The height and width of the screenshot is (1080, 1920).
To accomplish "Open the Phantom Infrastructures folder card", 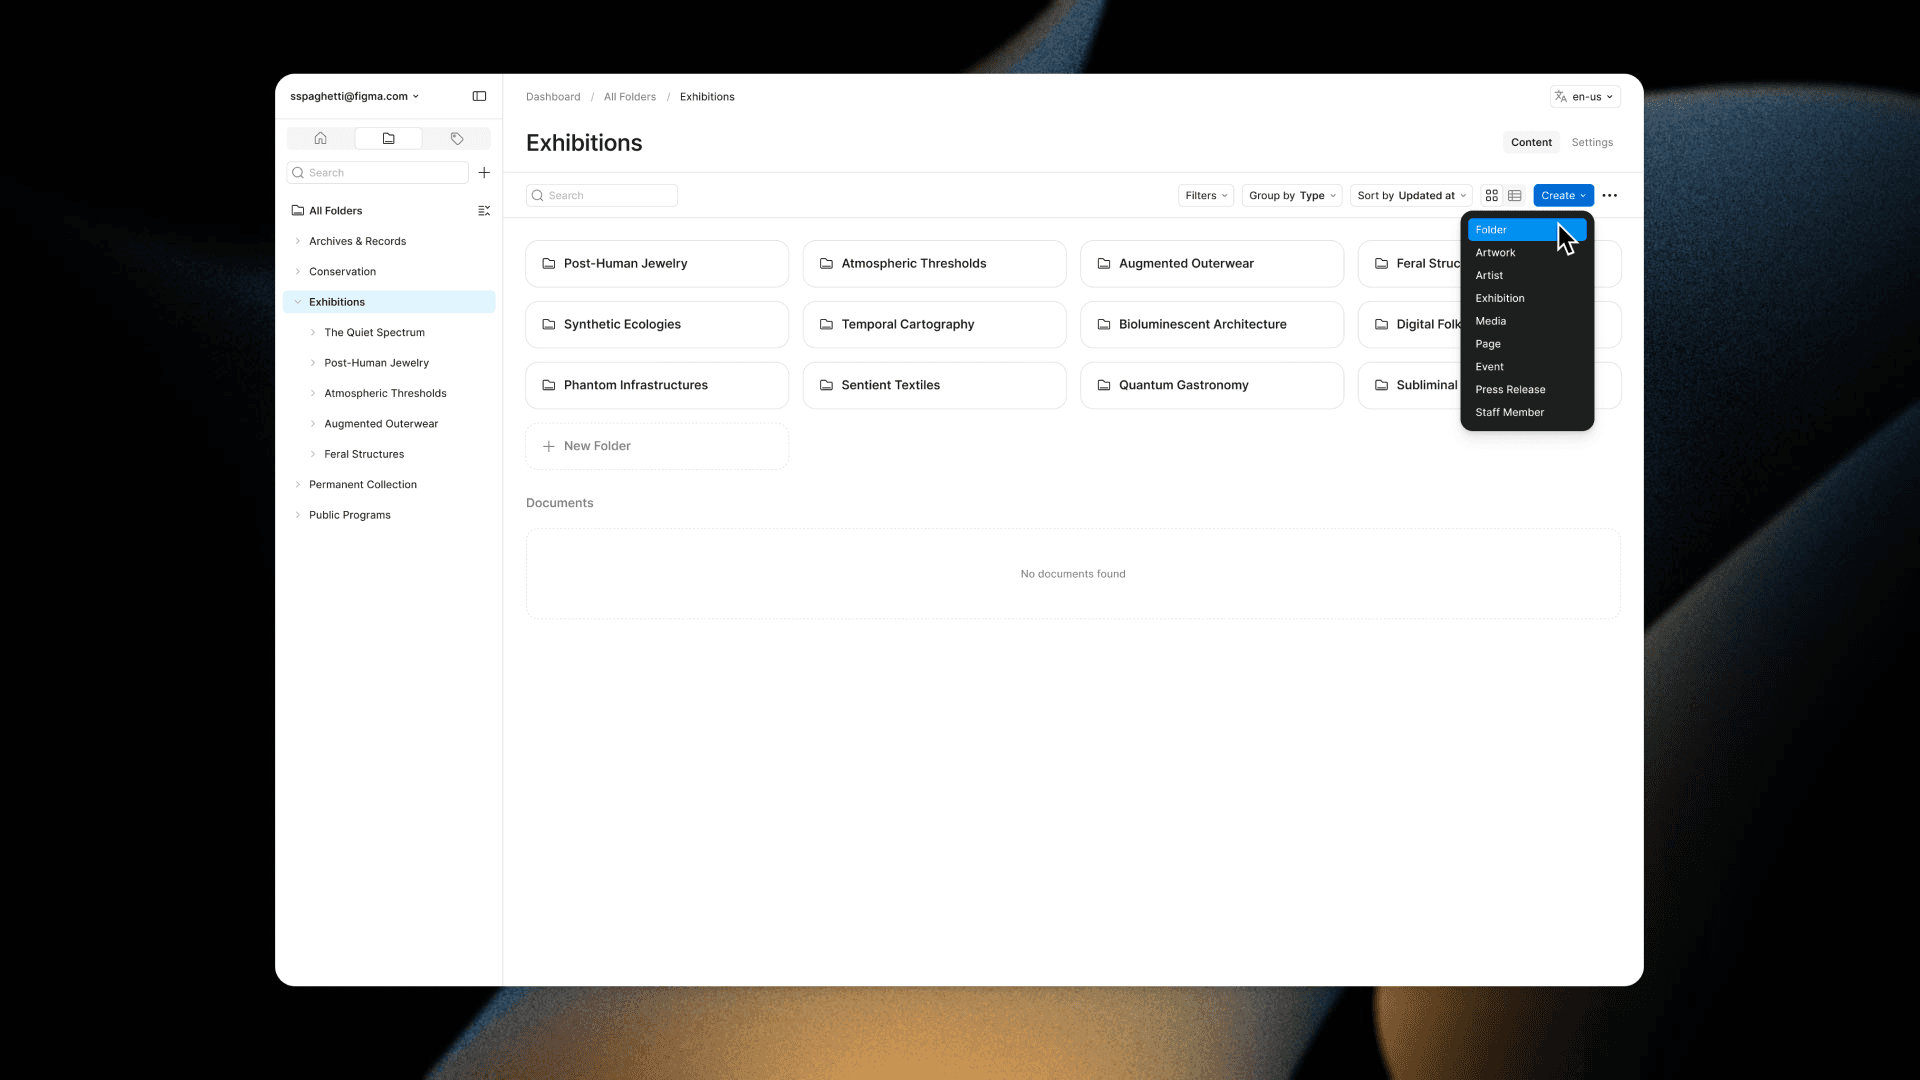I will [657, 386].
